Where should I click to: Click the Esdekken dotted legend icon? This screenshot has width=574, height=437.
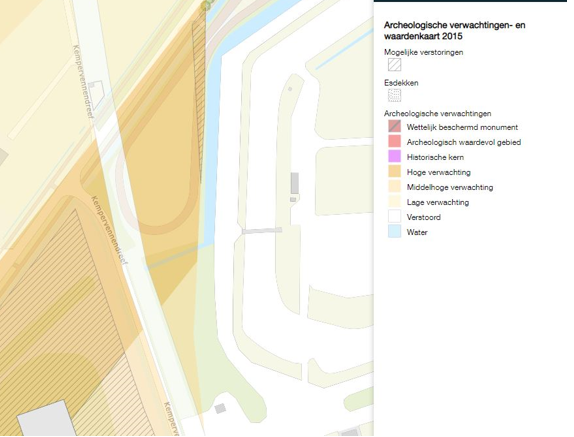[394, 96]
